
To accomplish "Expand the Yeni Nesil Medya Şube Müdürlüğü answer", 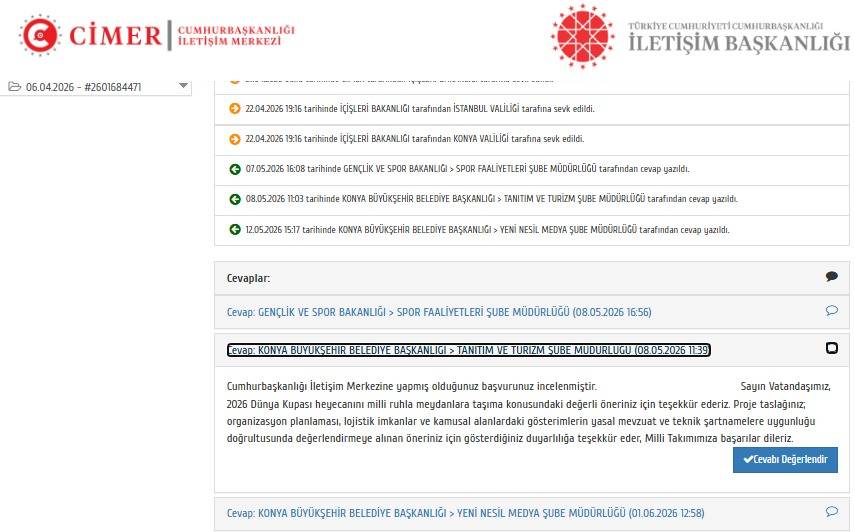I will pyautogui.click(x=465, y=513).
